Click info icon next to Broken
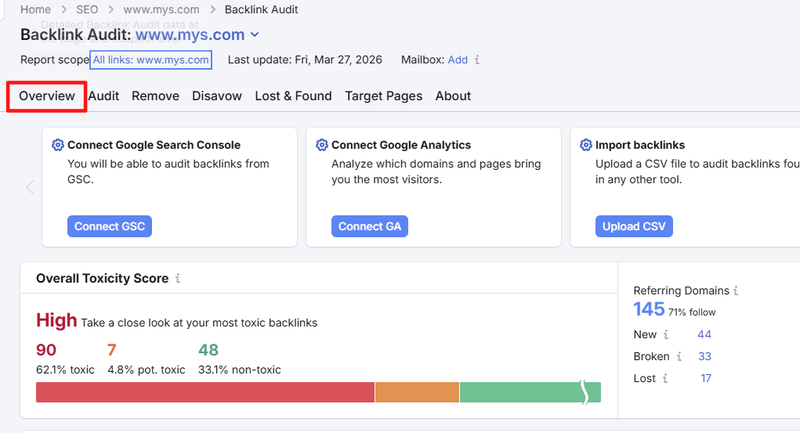This screenshot has width=800, height=433. (x=679, y=356)
